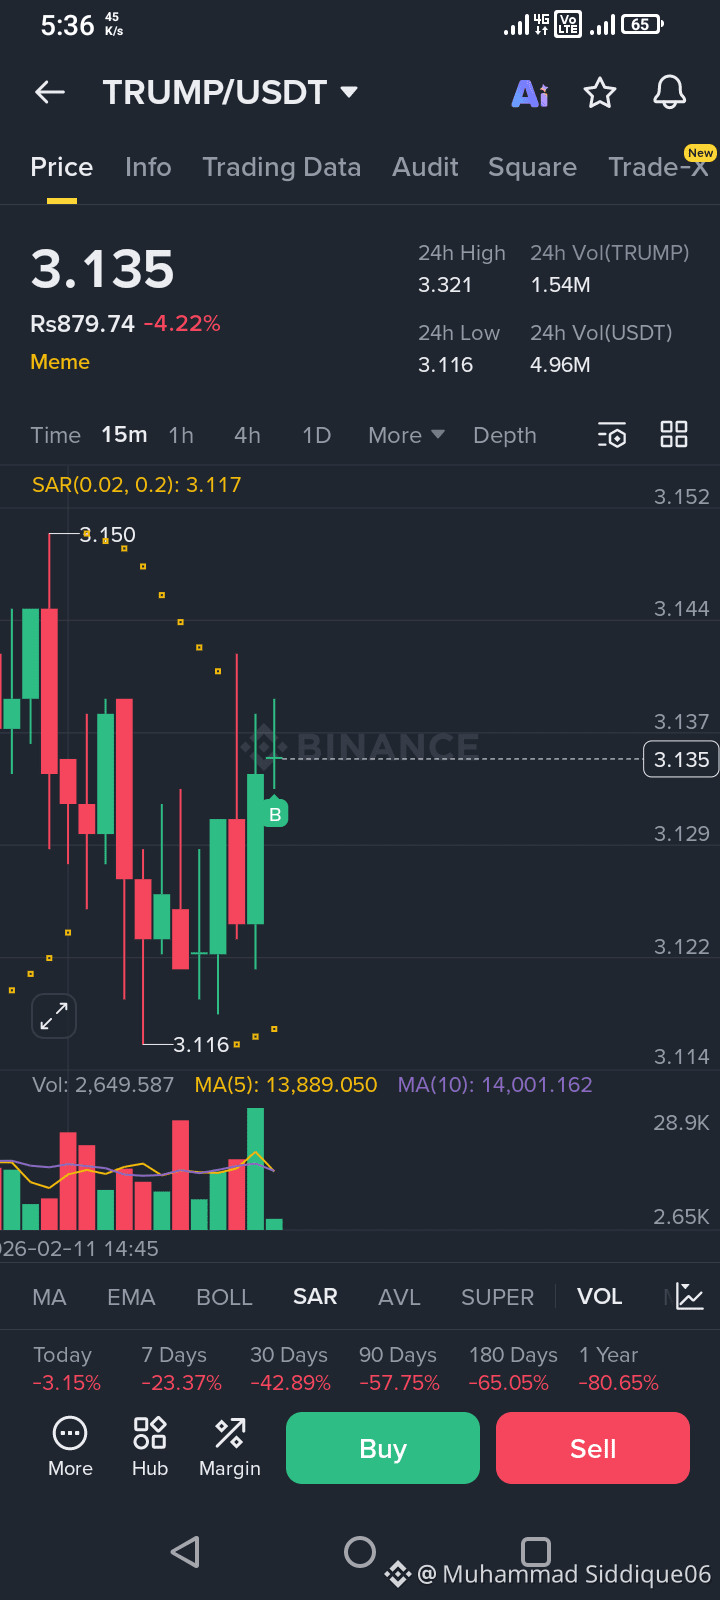Tap the current price label 3.135
Viewport: 720px width, 1600px height.
click(681, 760)
